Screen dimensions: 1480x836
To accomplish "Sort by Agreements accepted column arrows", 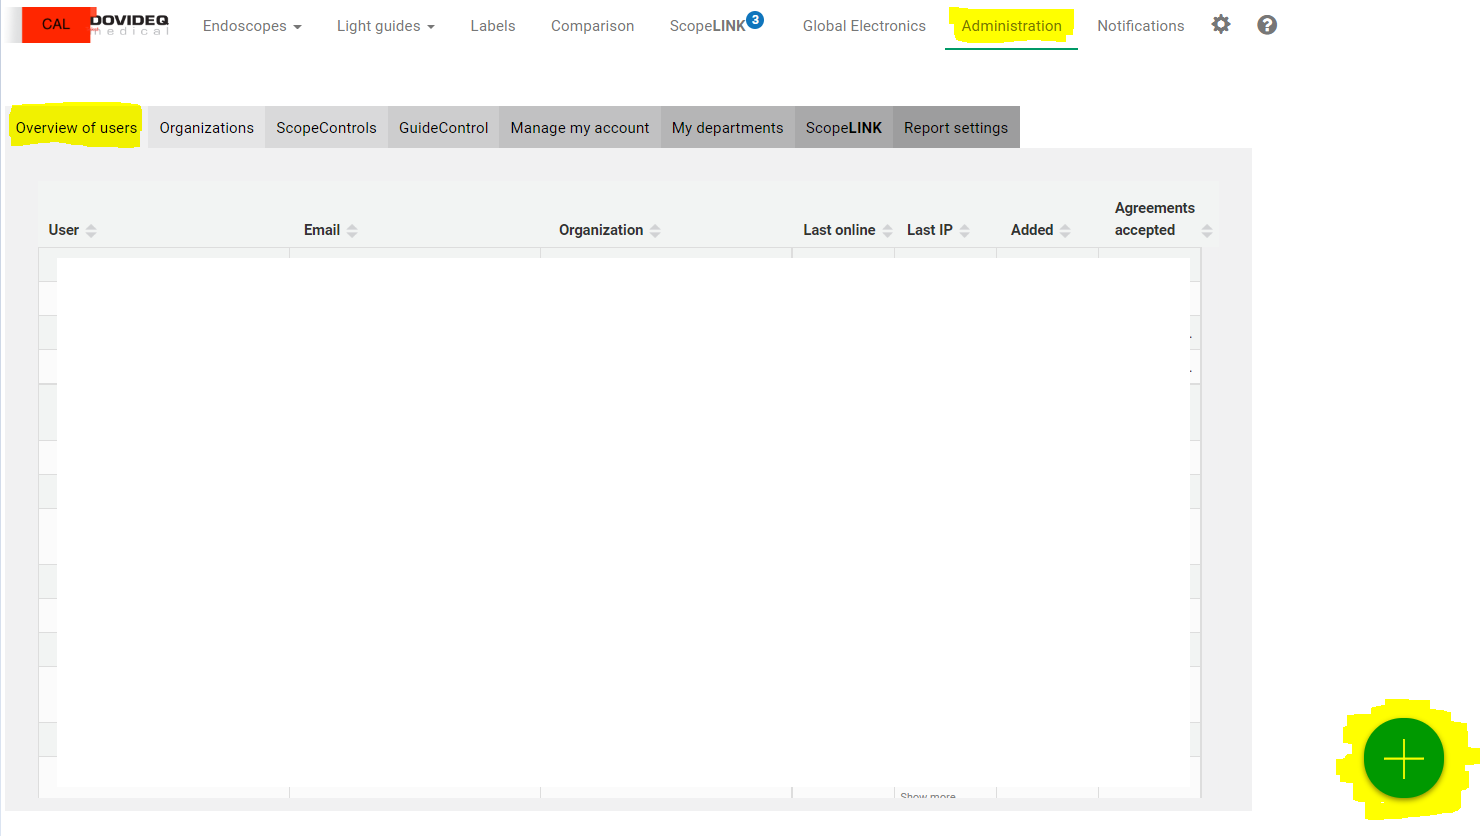I will pos(1207,231).
